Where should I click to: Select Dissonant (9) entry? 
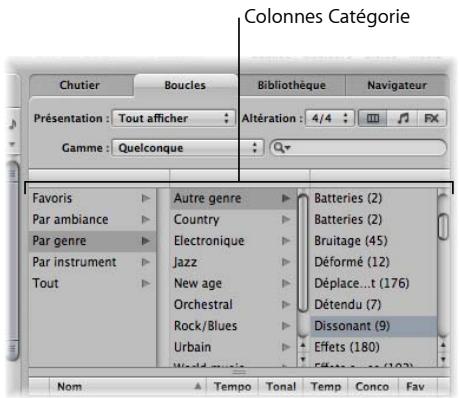coord(373,326)
